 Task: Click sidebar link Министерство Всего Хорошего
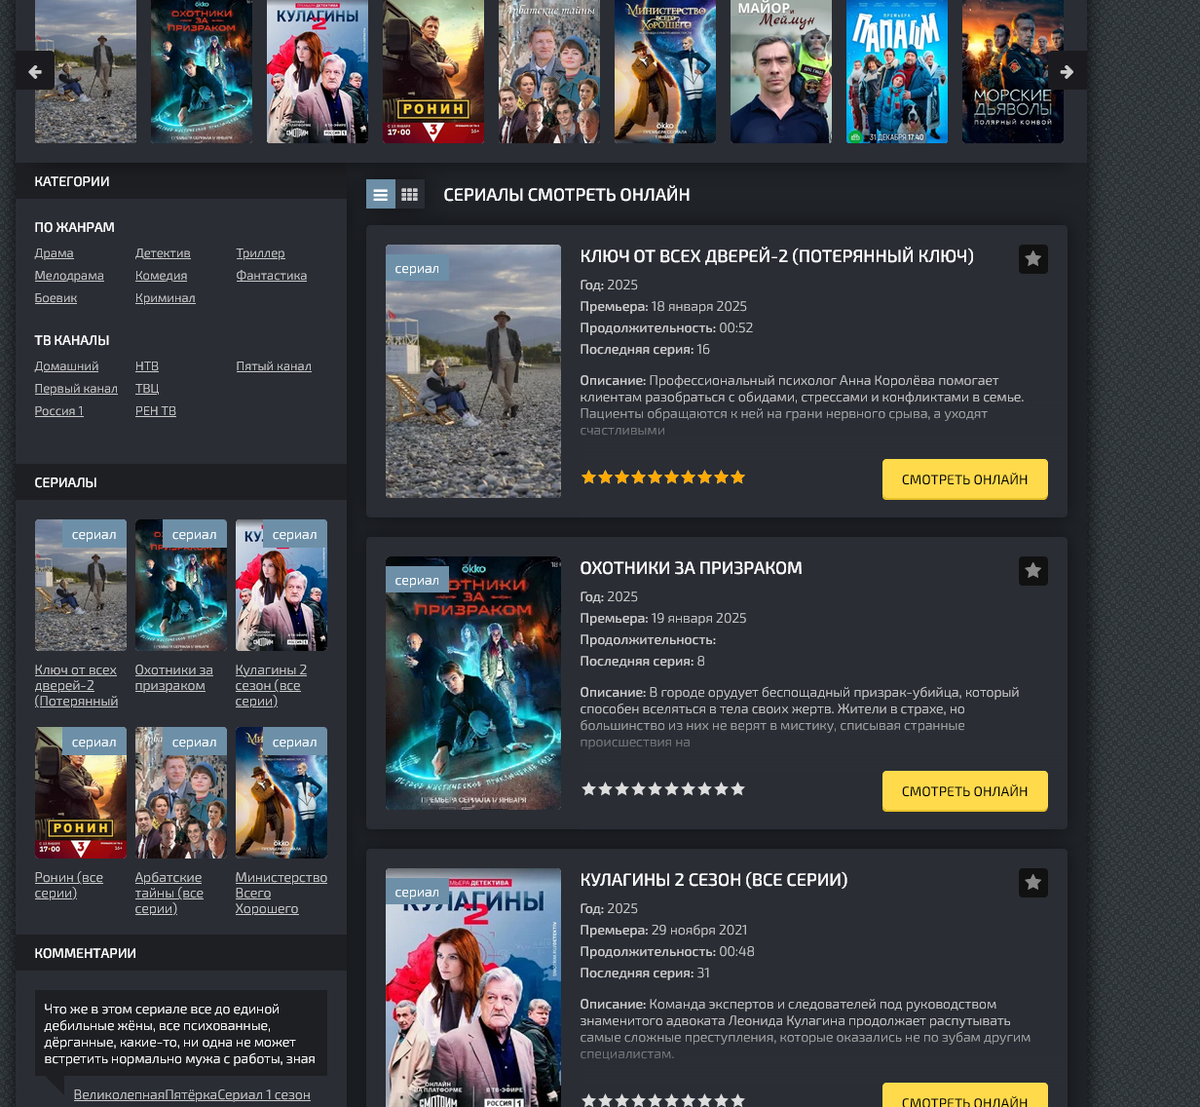[x=281, y=893]
